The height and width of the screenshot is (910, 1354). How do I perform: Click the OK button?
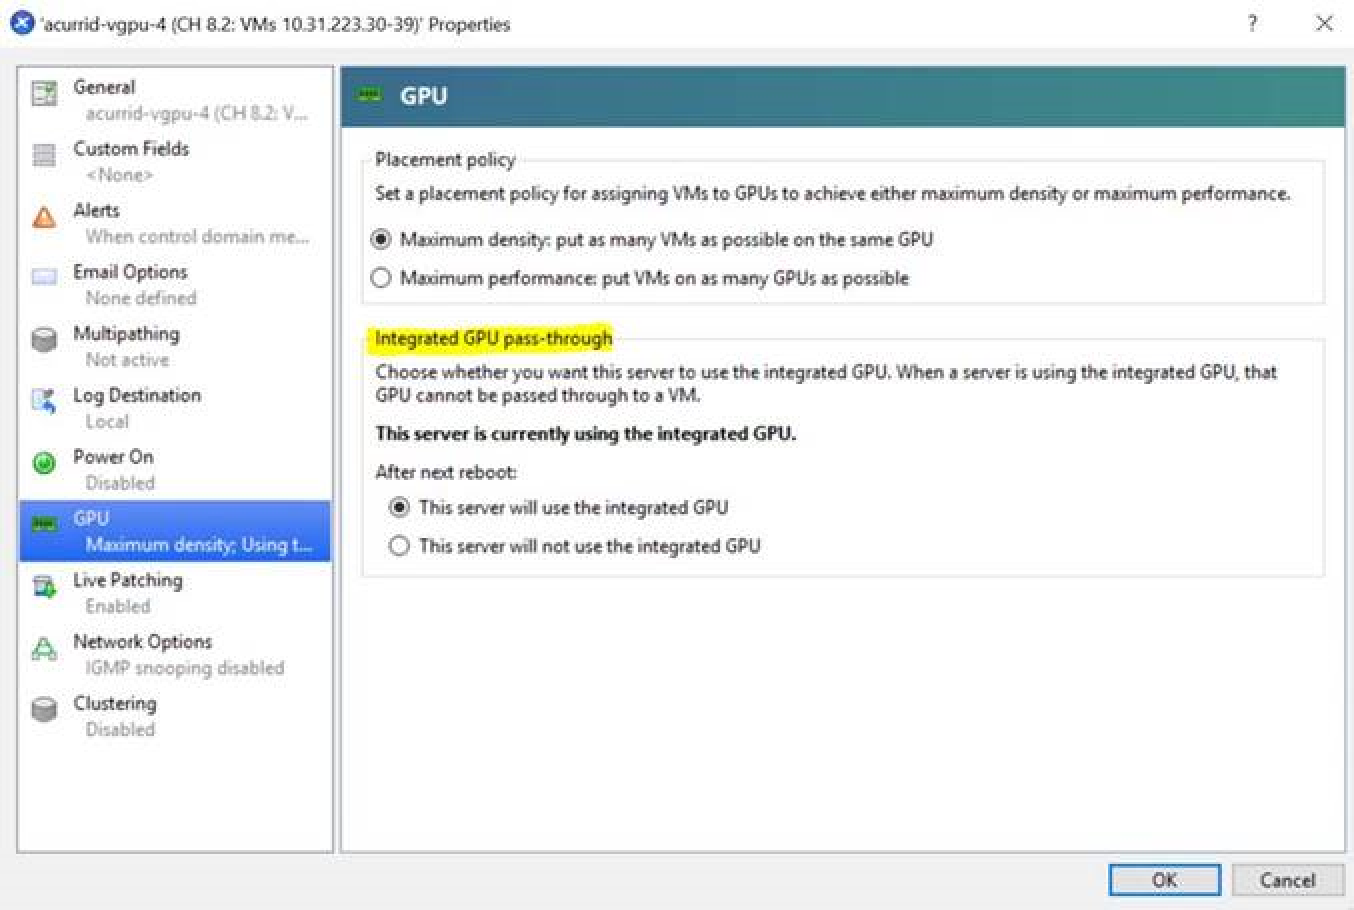(1163, 880)
